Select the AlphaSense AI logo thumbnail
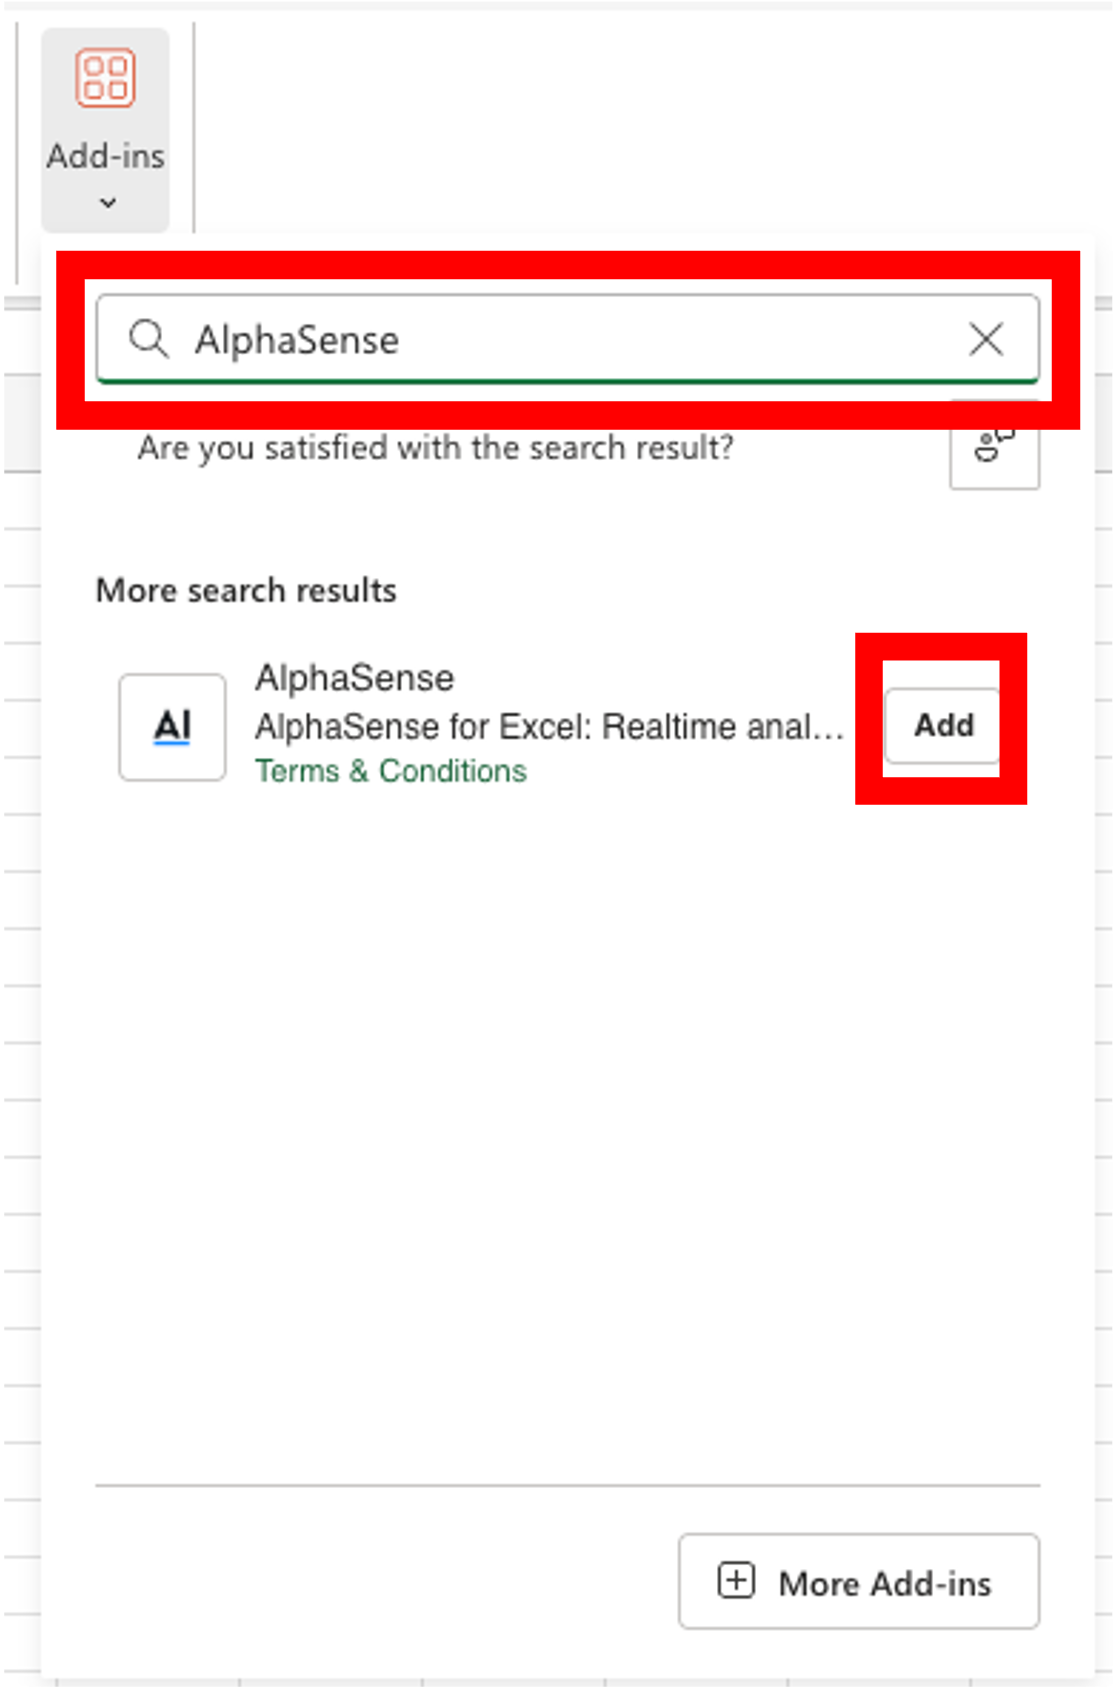The height and width of the screenshot is (1691, 1113). pyautogui.click(x=172, y=727)
